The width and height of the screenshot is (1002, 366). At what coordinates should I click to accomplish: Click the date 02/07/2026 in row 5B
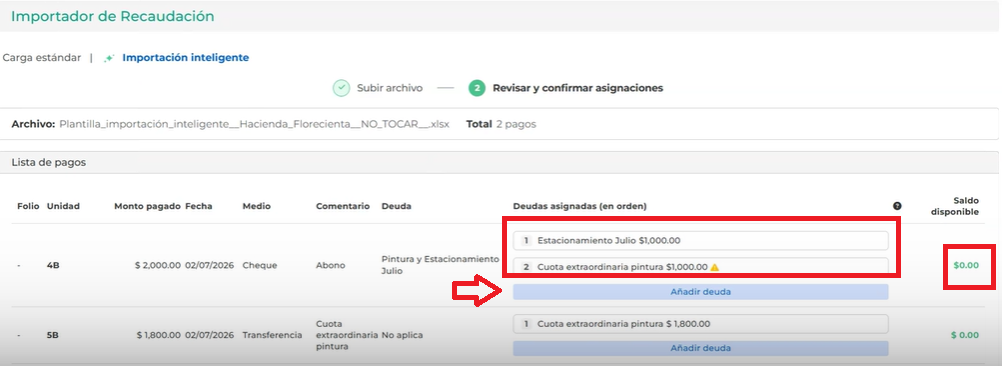click(210, 335)
